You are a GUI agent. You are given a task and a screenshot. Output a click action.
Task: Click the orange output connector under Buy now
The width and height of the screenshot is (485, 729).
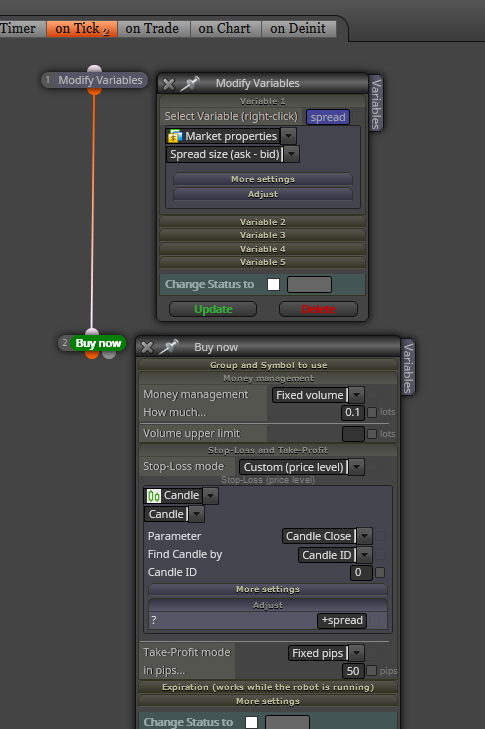tap(92, 354)
